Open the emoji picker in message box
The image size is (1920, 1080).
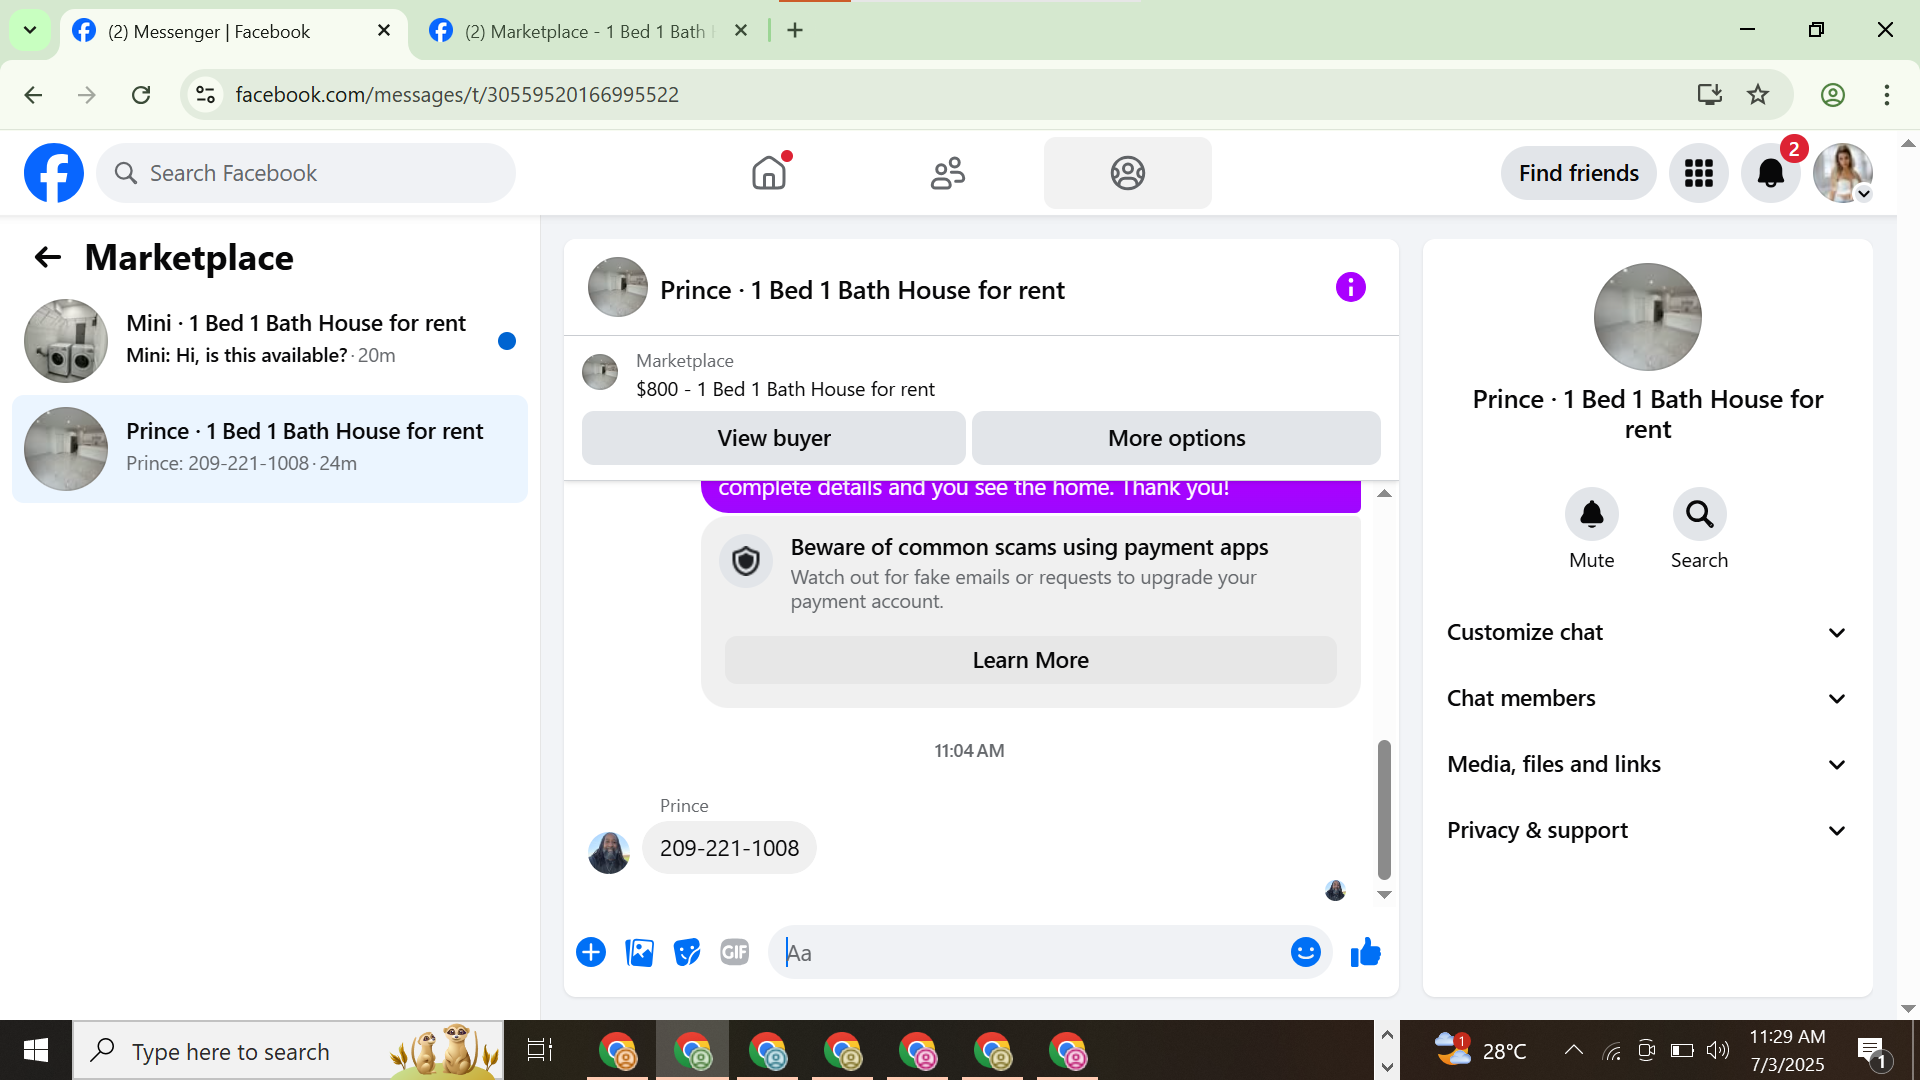pyautogui.click(x=1305, y=953)
